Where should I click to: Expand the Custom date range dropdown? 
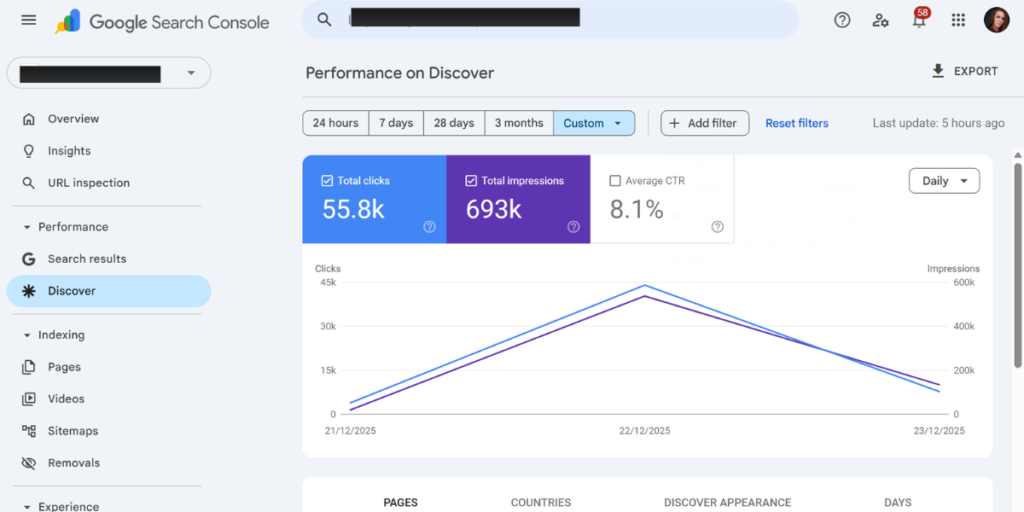[594, 123]
